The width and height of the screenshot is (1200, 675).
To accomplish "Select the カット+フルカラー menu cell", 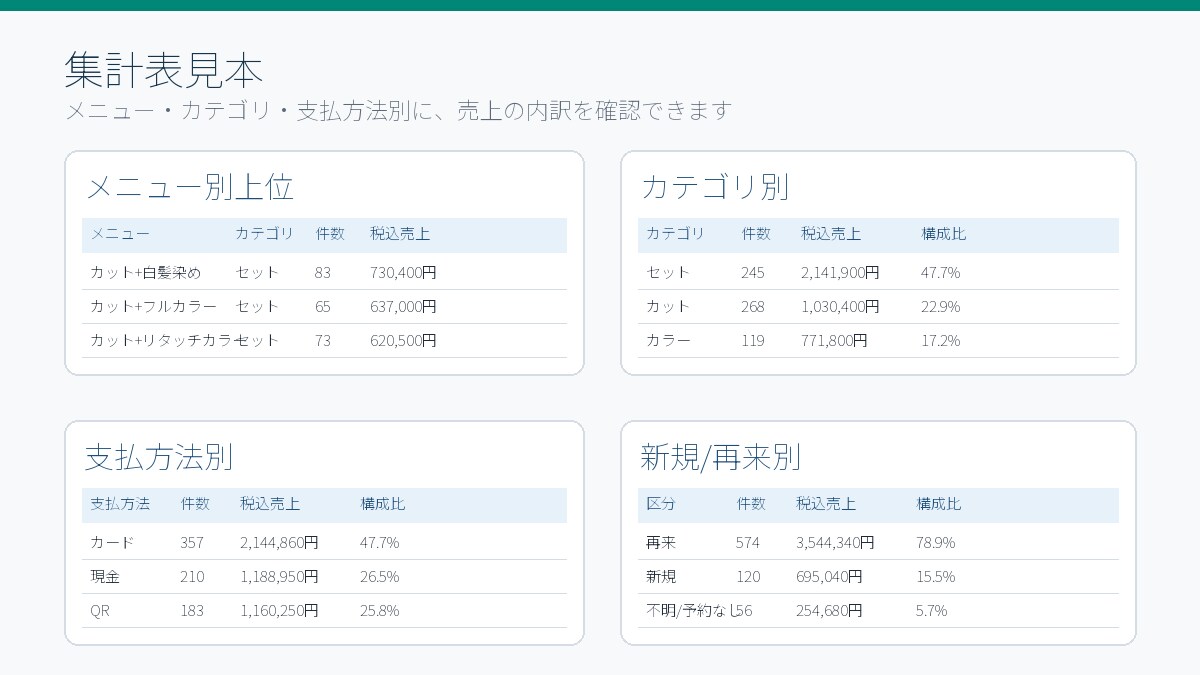I will coord(153,306).
